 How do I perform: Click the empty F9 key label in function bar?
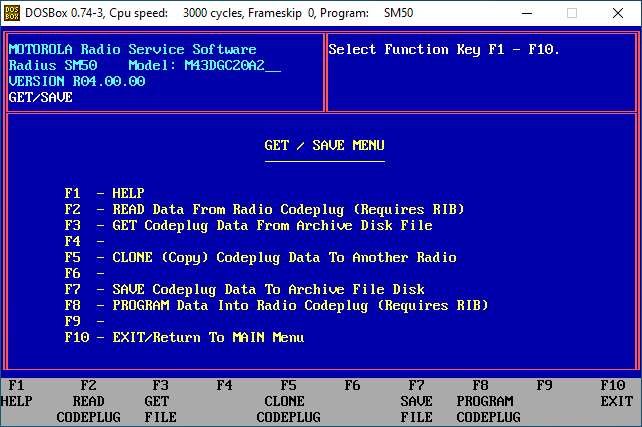pyautogui.click(x=544, y=386)
